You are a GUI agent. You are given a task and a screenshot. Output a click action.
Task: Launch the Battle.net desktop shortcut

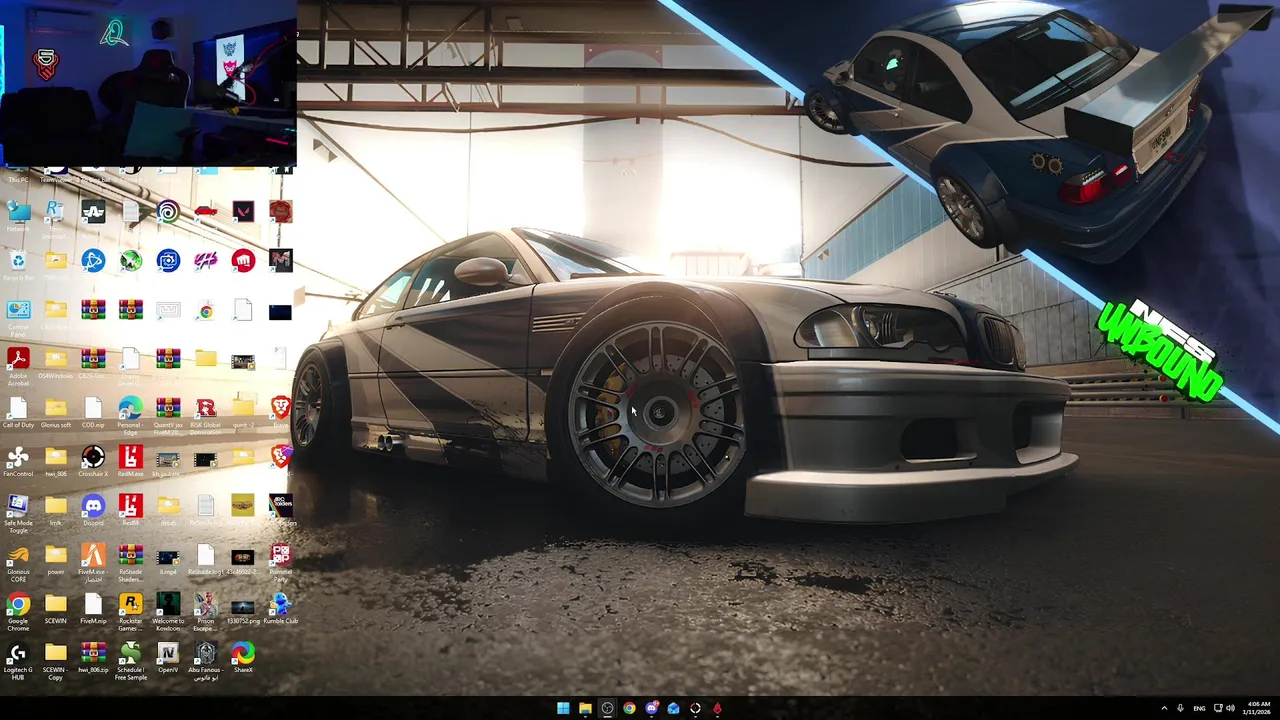tap(93, 261)
